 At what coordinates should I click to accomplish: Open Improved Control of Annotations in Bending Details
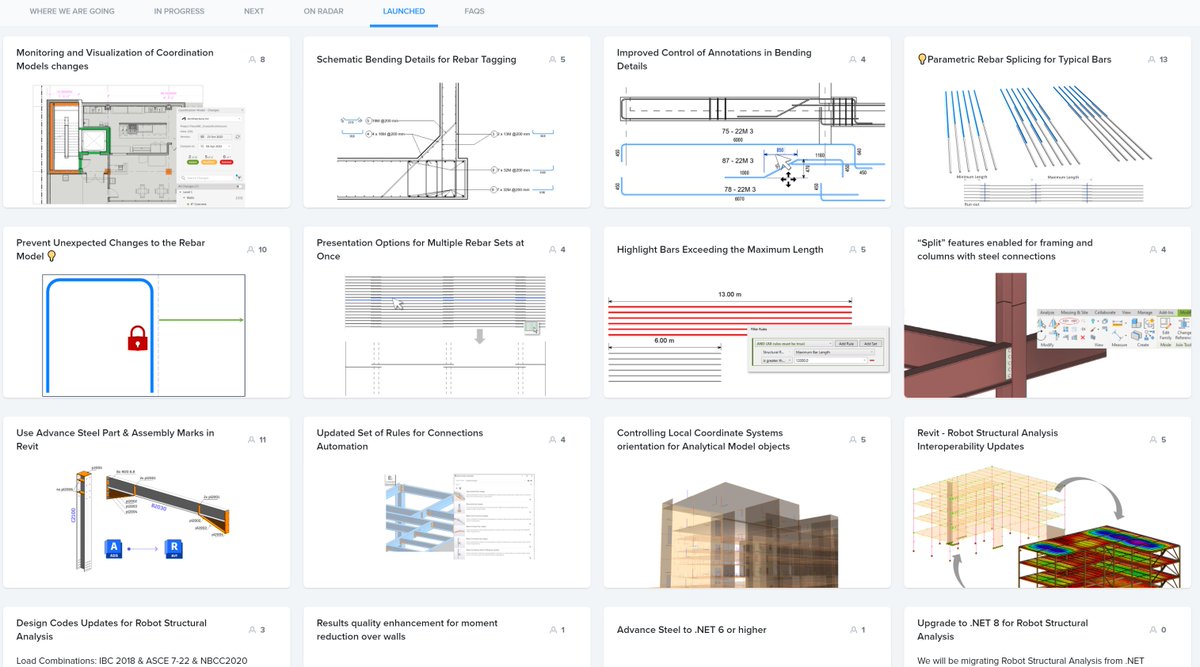[x=714, y=59]
